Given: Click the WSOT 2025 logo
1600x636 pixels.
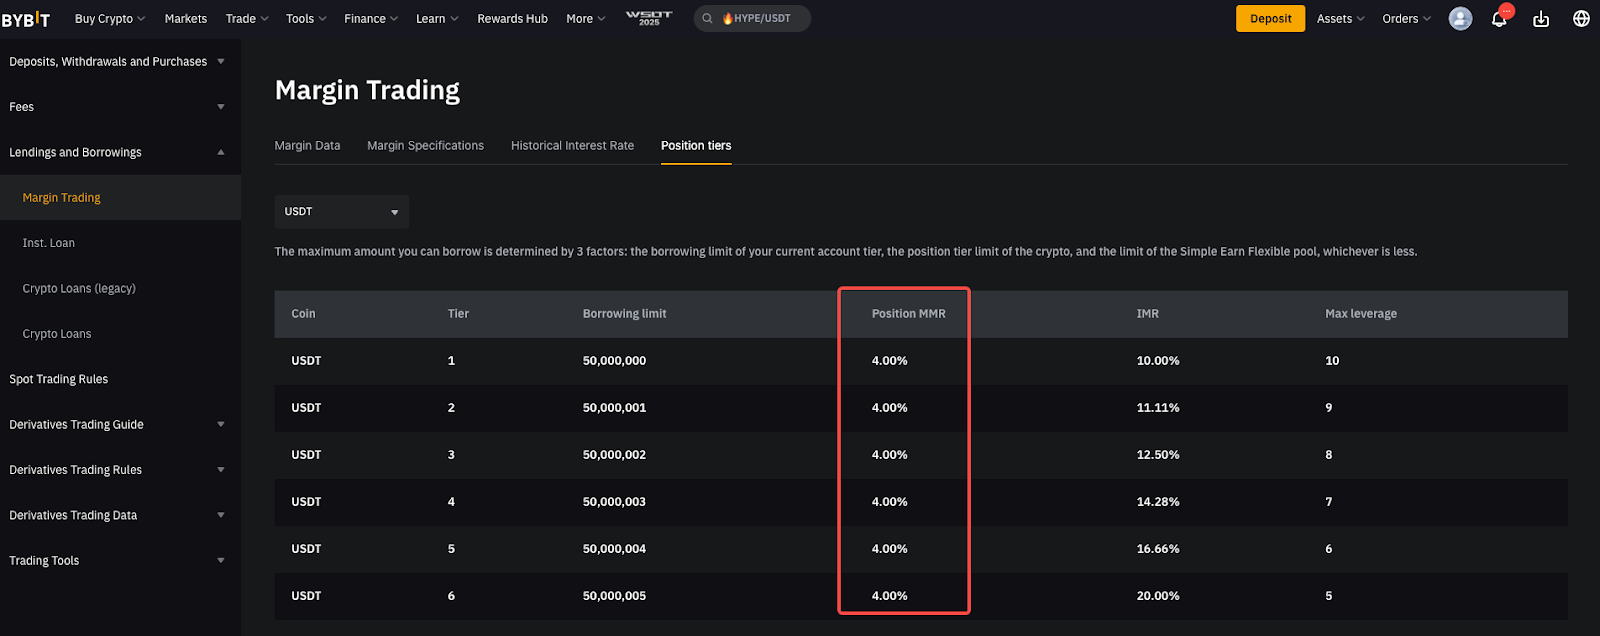Looking at the screenshot, I should pos(649,18).
